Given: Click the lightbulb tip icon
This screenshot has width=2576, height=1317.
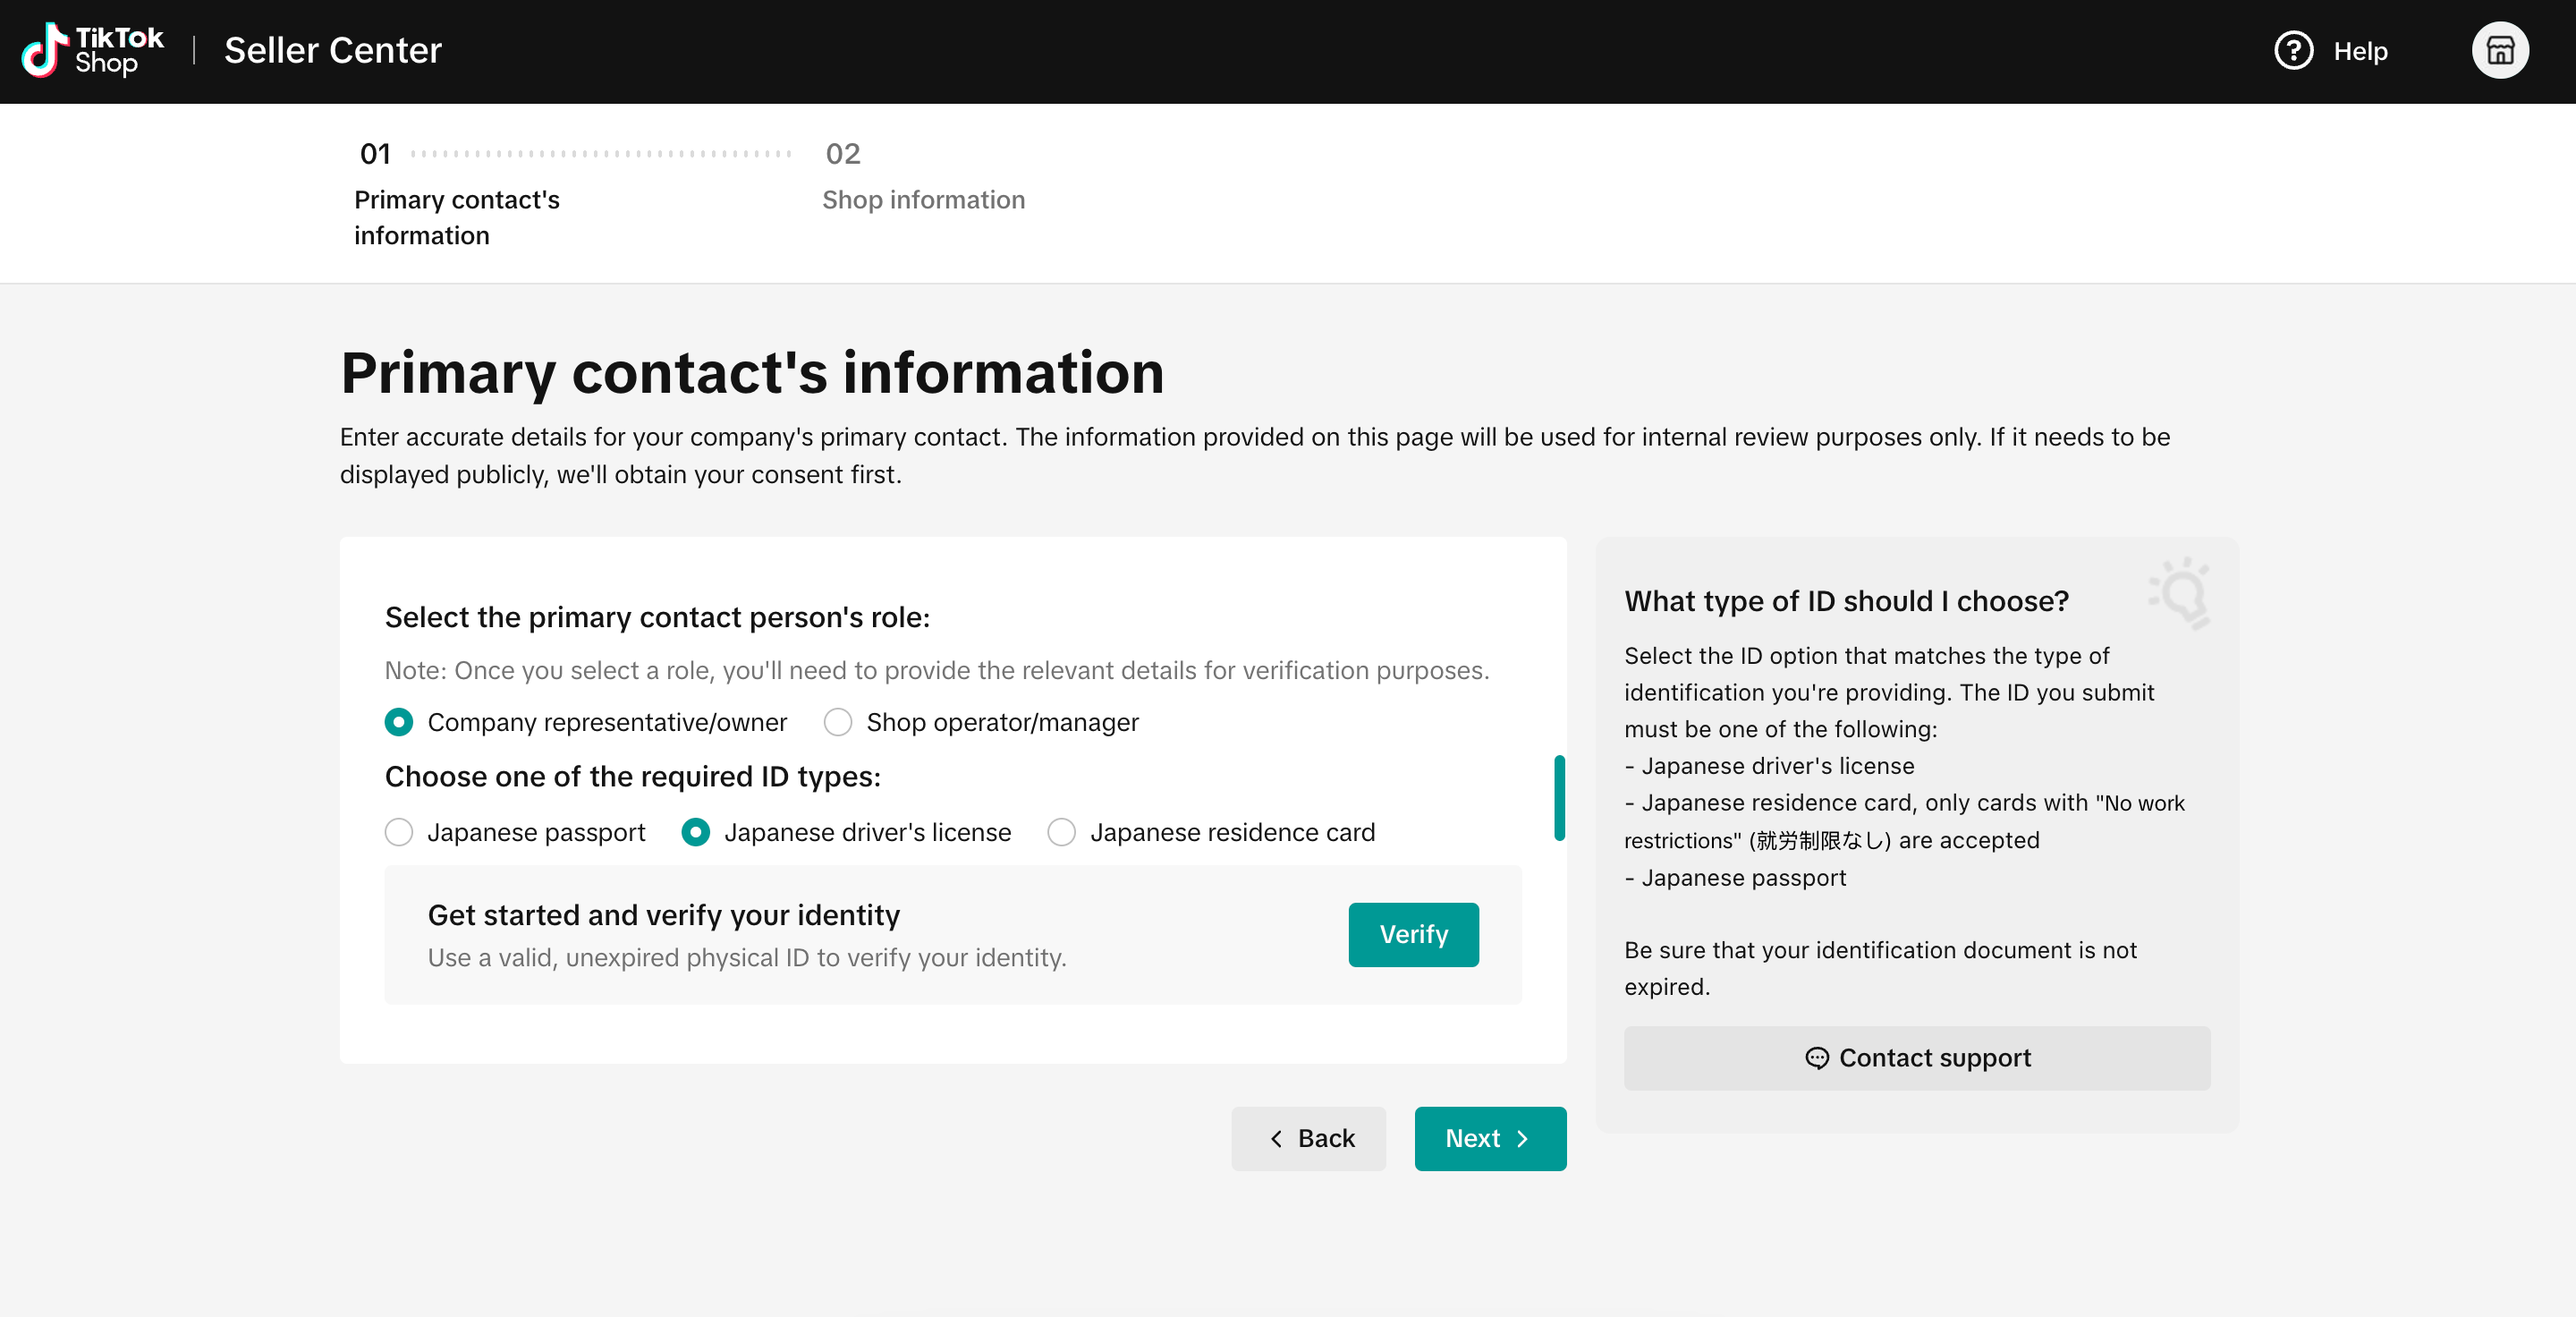Looking at the screenshot, I should [2181, 593].
